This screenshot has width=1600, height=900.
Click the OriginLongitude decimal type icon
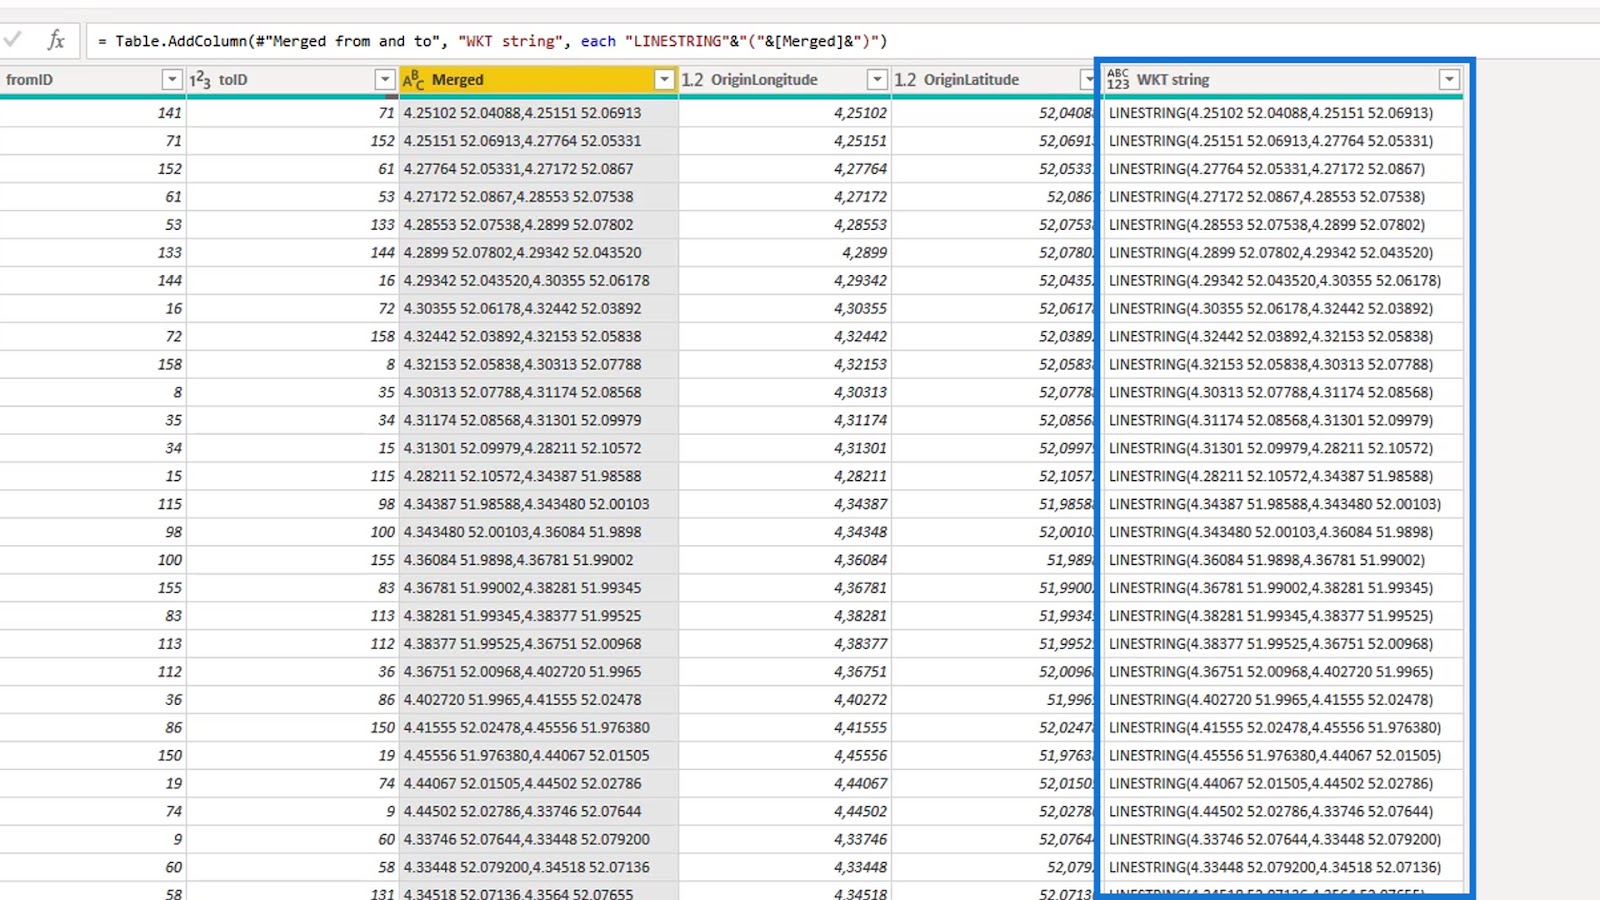(692, 79)
